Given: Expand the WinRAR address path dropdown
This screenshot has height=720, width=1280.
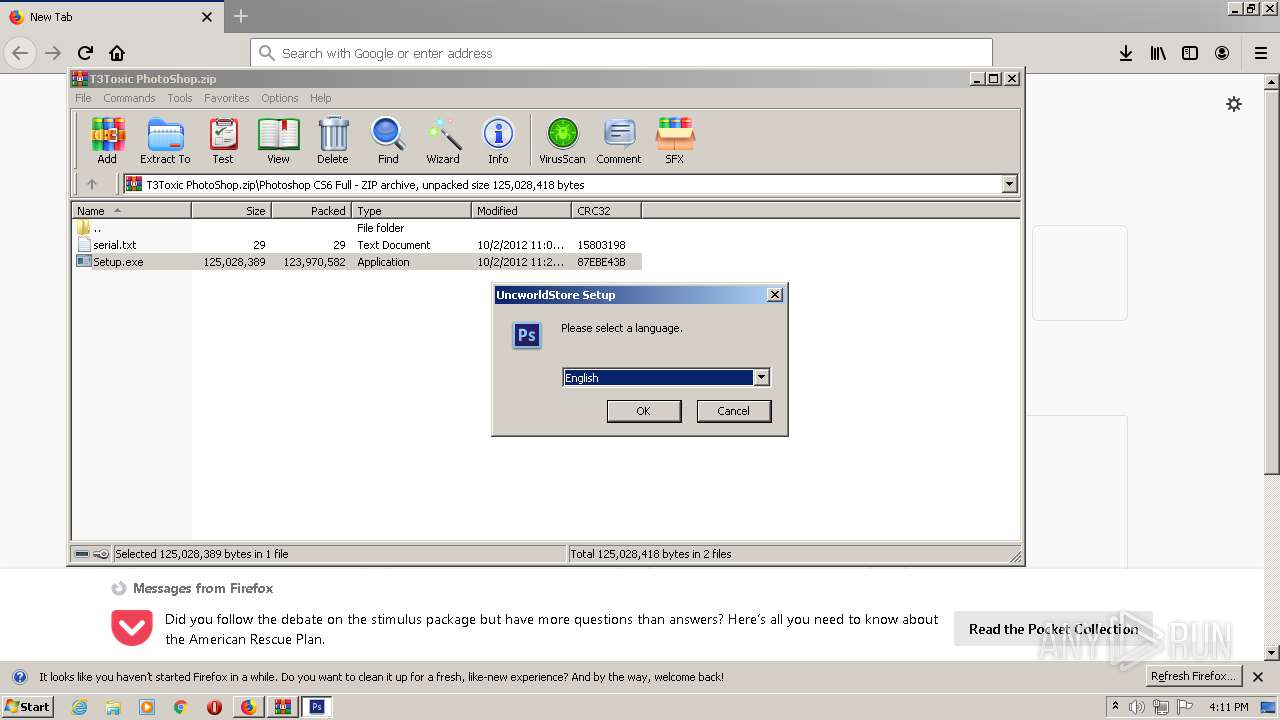Looking at the screenshot, I should [1009, 184].
